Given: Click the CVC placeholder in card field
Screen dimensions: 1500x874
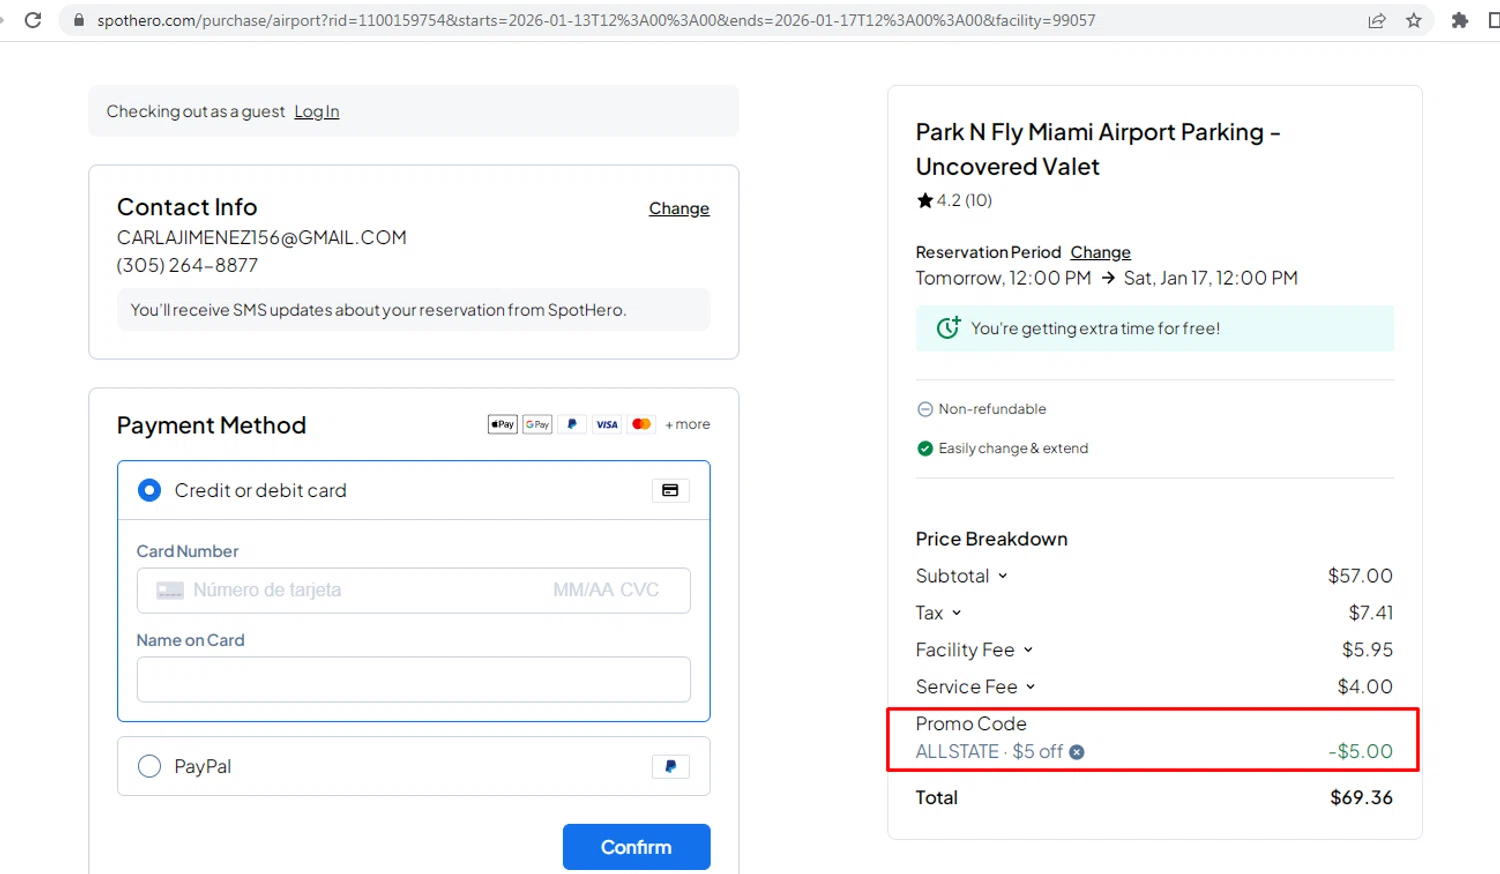Looking at the screenshot, I should coord(639,590).
